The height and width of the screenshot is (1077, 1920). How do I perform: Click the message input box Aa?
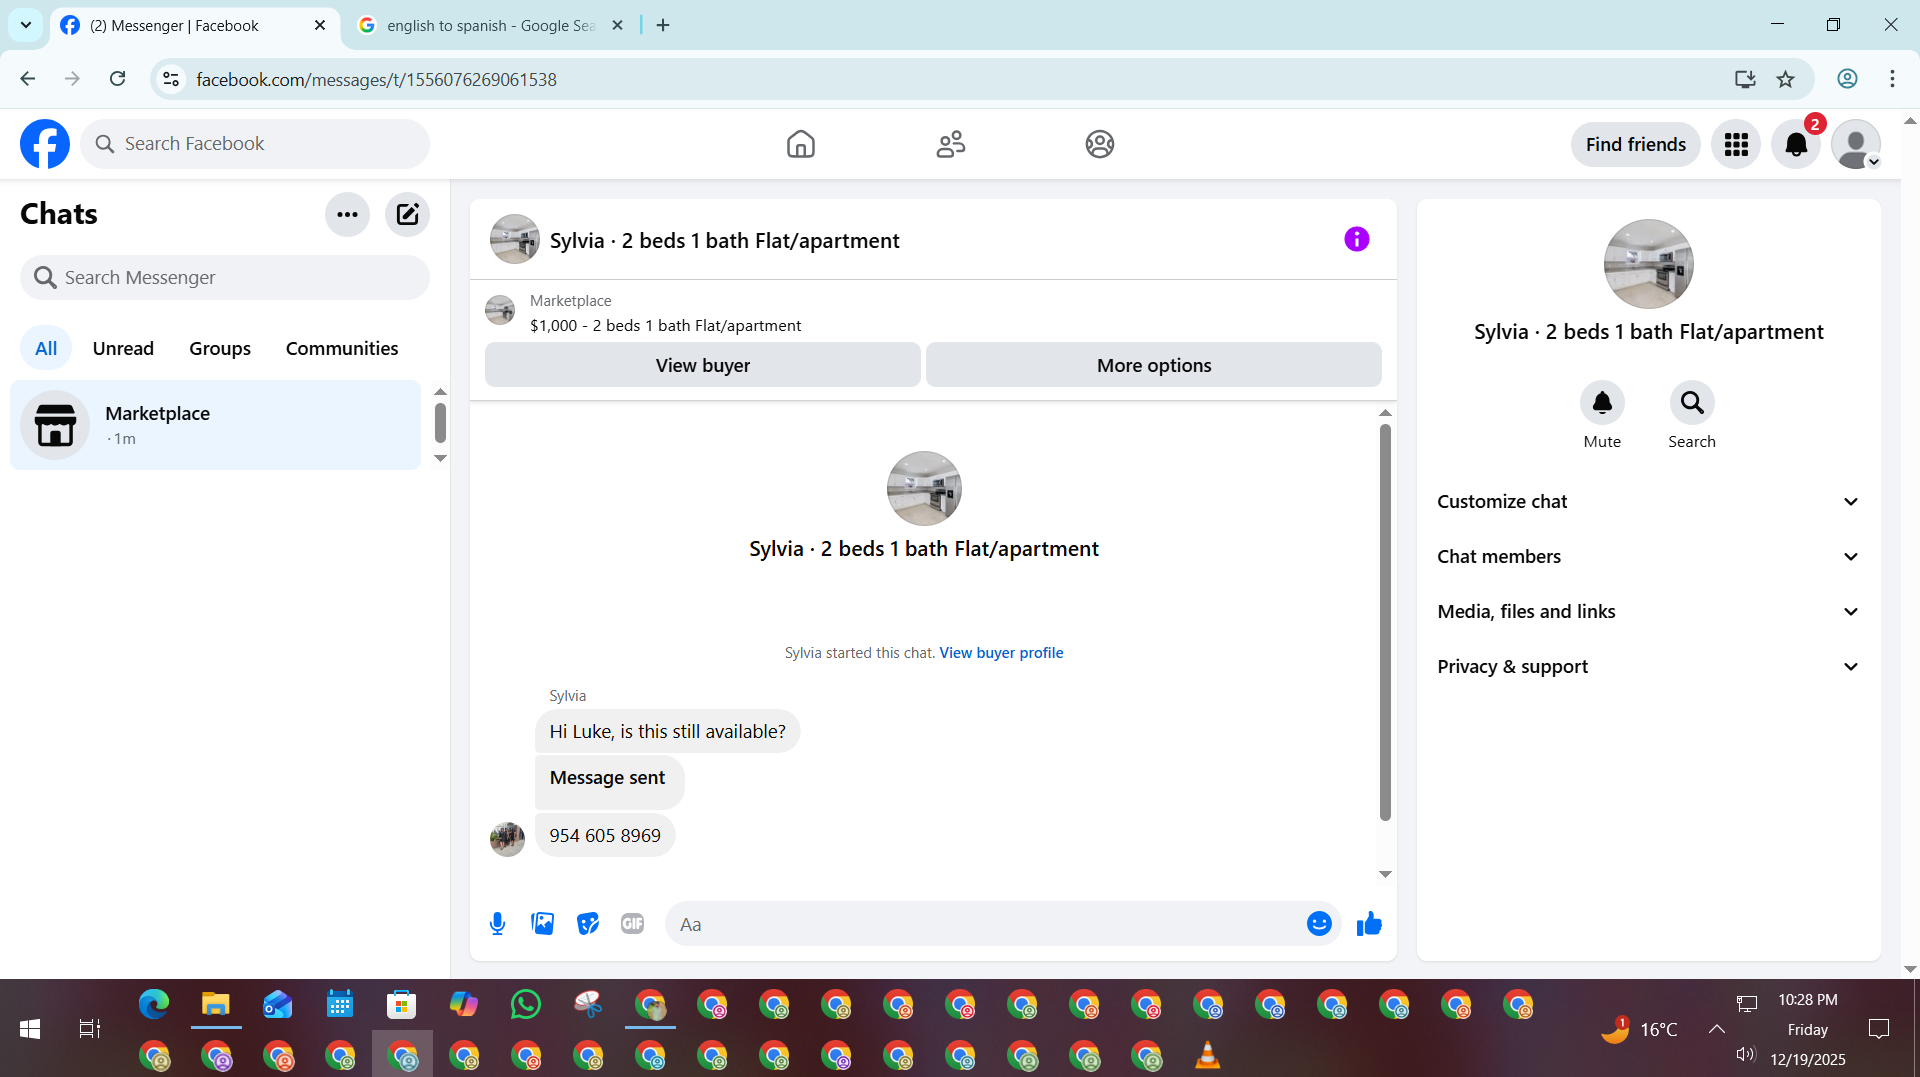[x=985, y=924]
